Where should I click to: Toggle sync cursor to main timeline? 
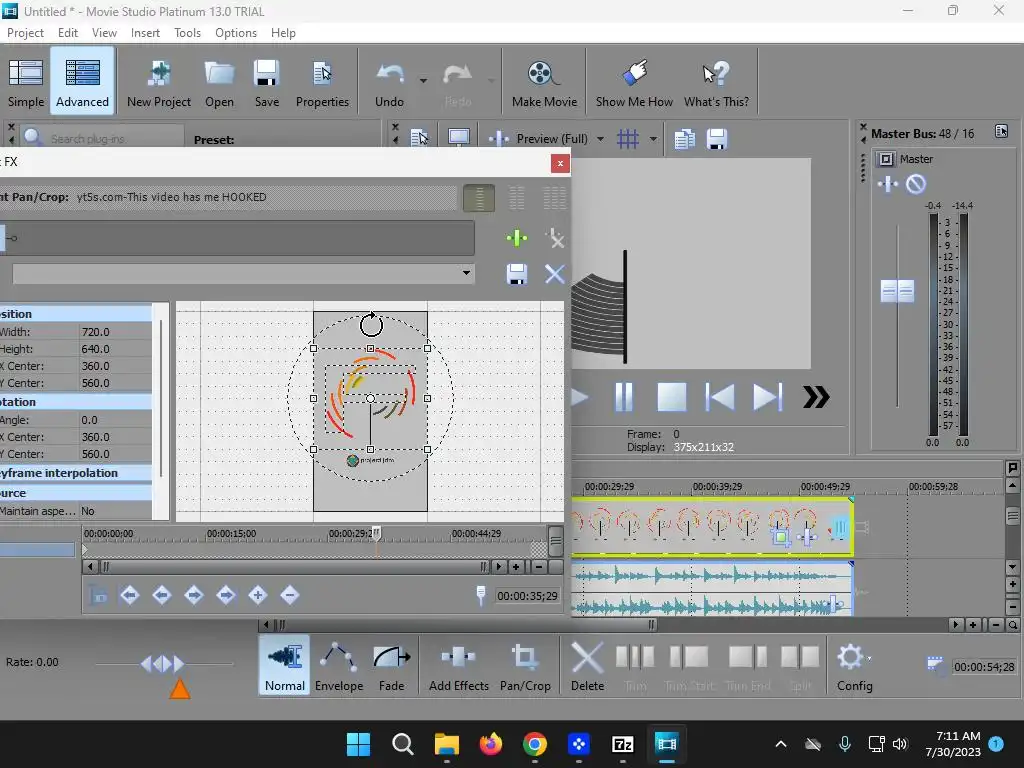(98, 595)
